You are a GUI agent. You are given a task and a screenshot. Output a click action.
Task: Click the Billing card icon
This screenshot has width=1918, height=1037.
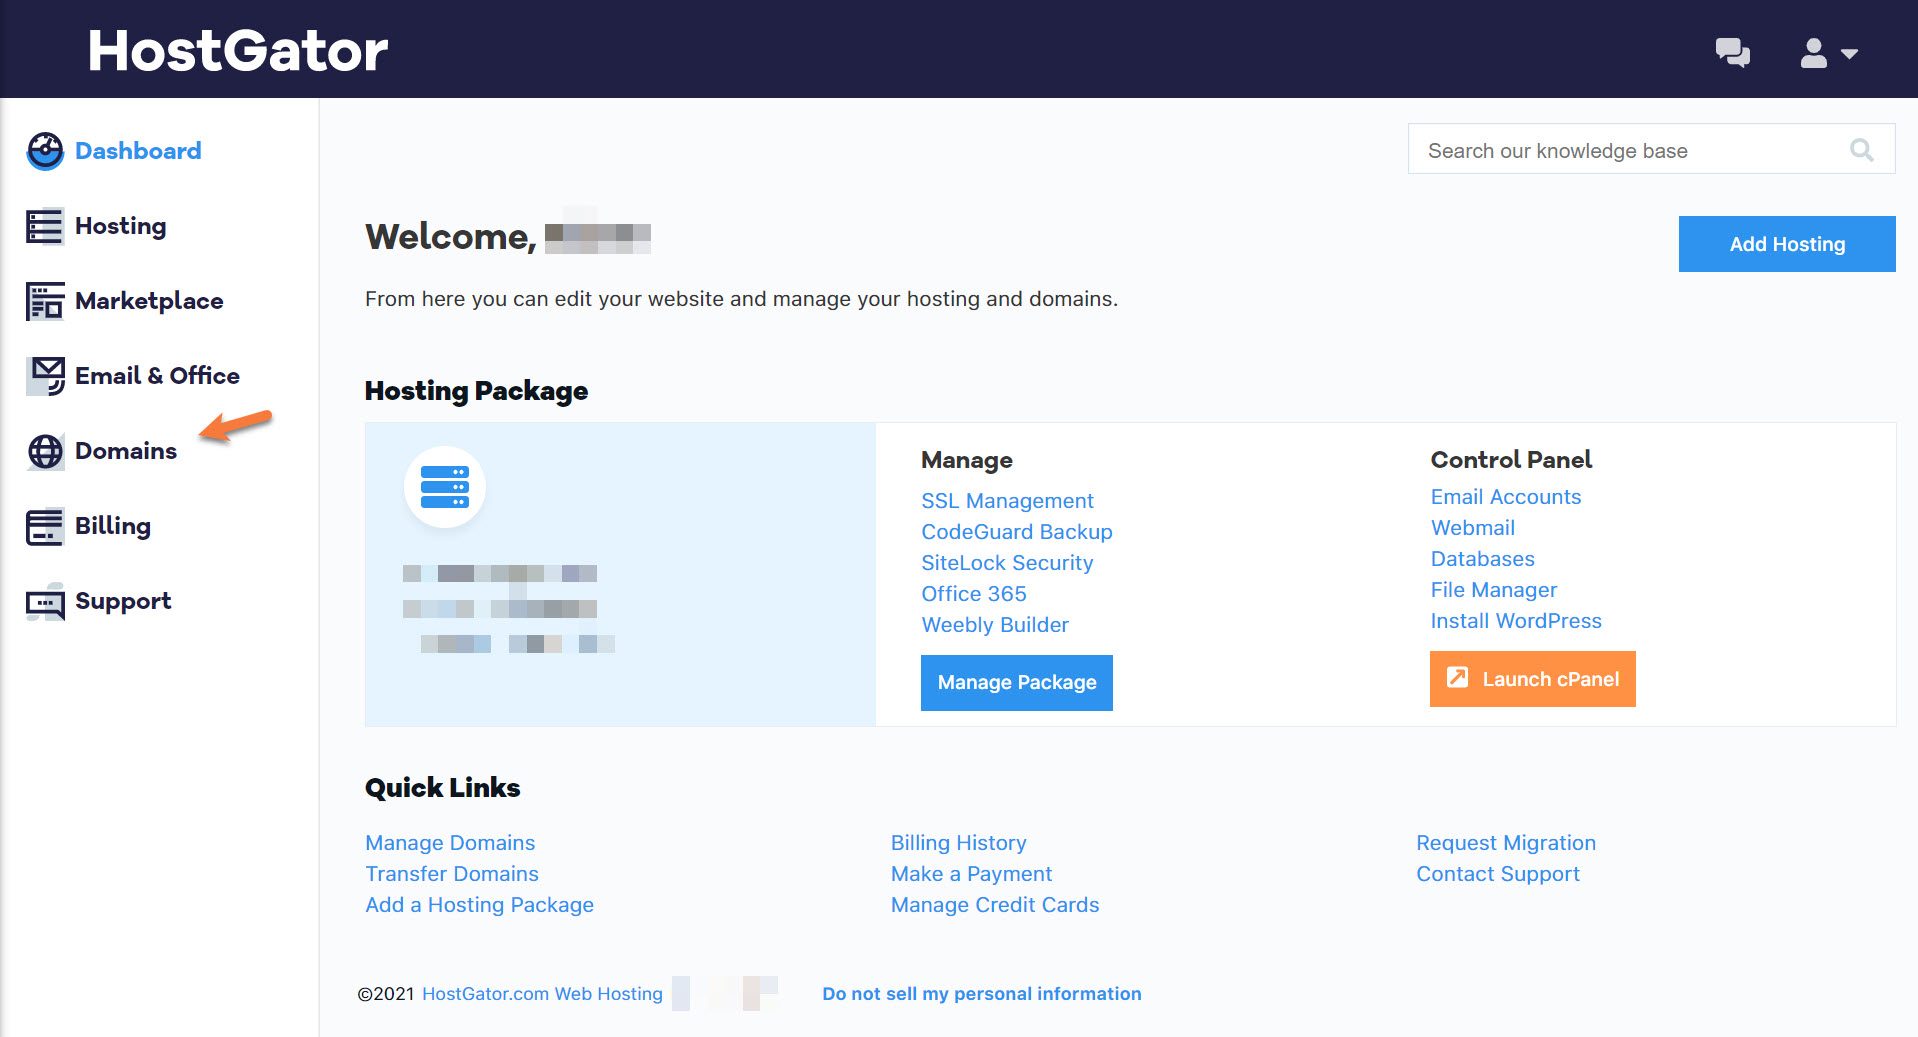point(45,527)
